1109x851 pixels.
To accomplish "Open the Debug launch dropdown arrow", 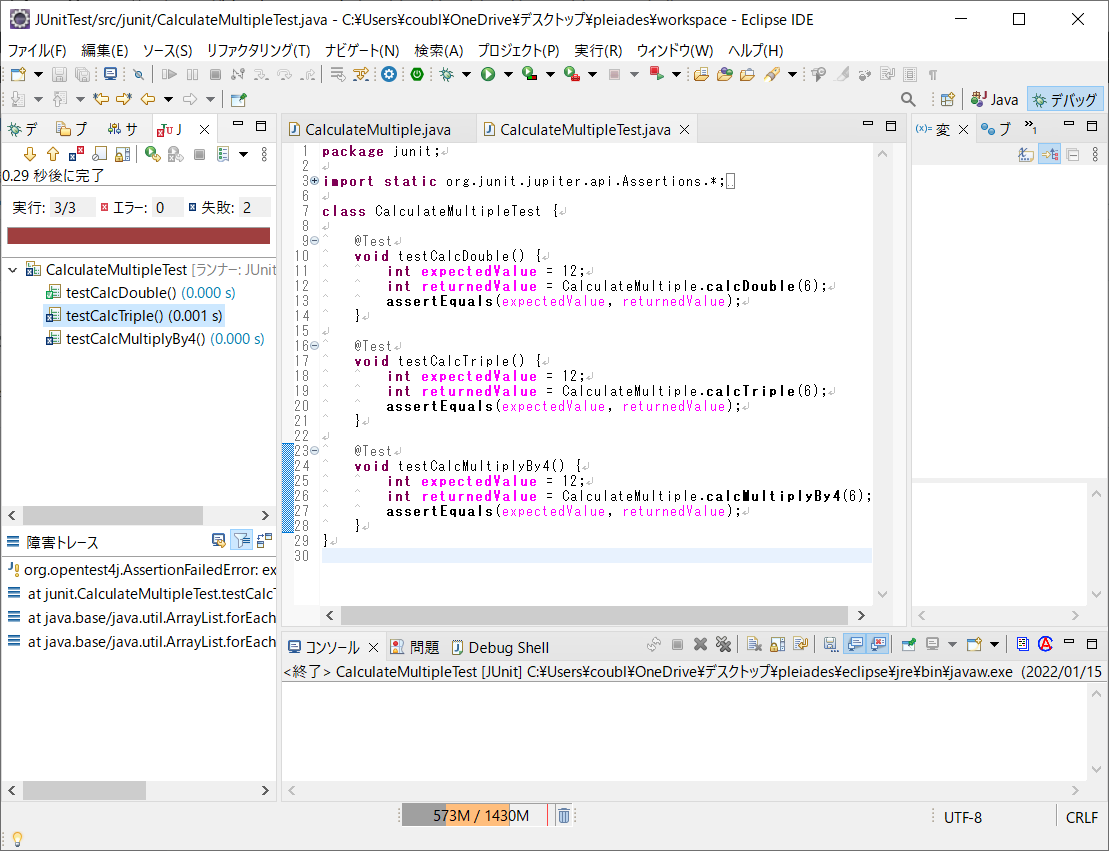I will point(466,74).
